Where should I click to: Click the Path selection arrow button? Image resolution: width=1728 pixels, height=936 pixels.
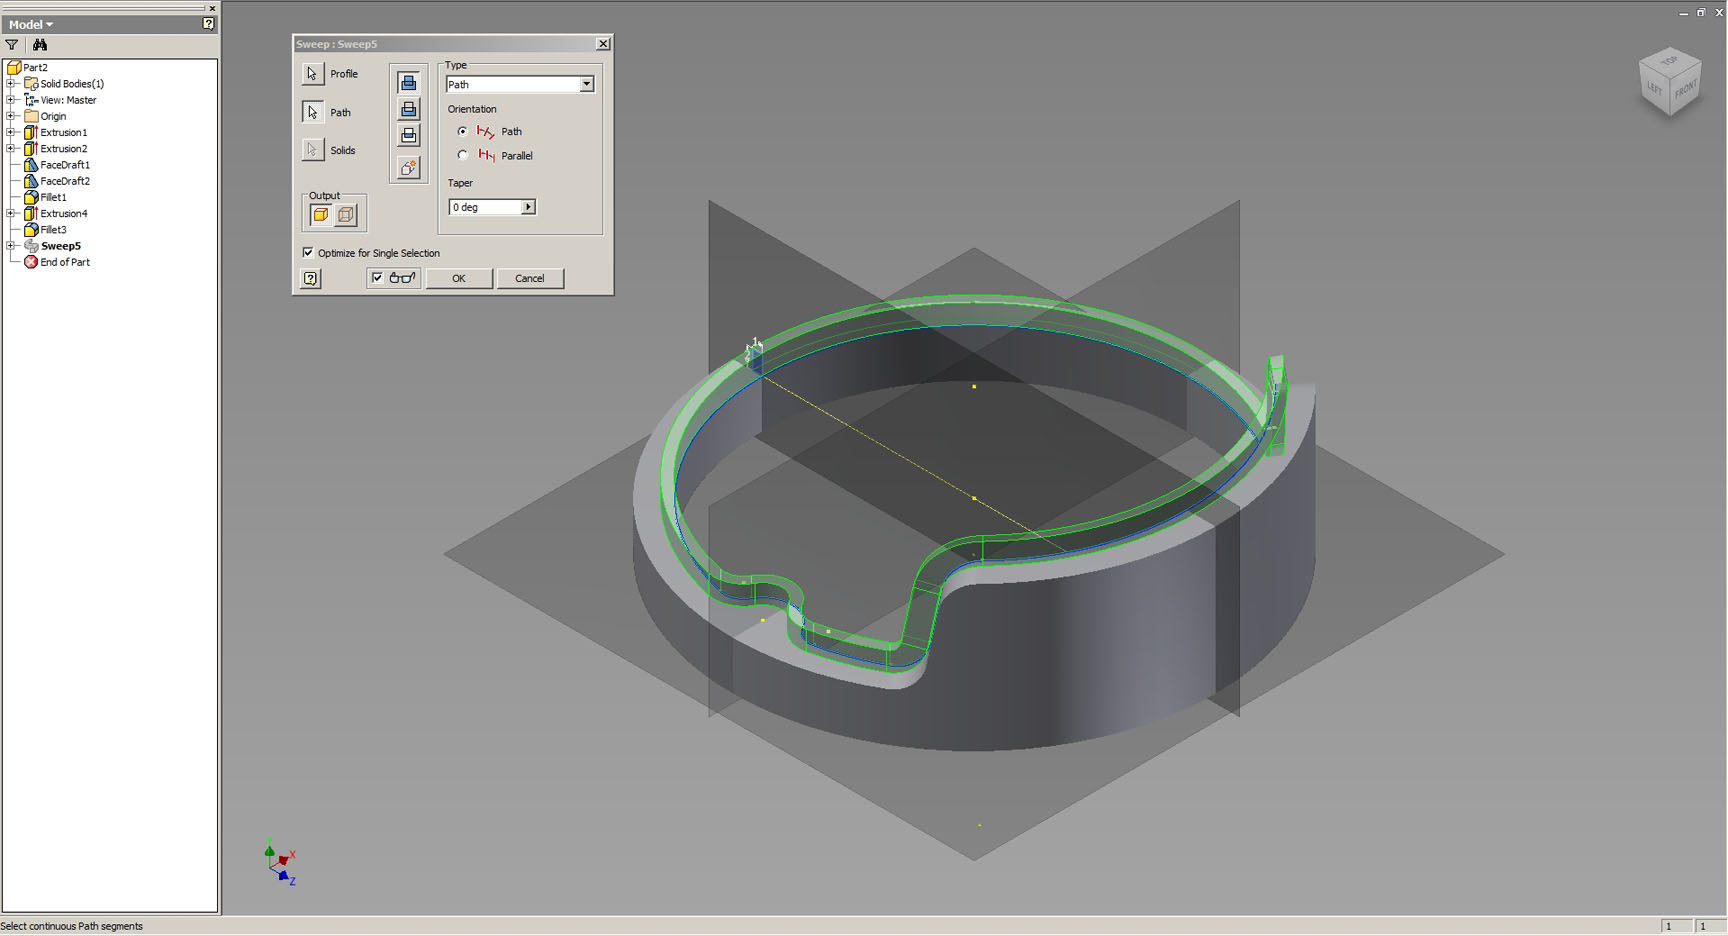[x=313, y=112]
